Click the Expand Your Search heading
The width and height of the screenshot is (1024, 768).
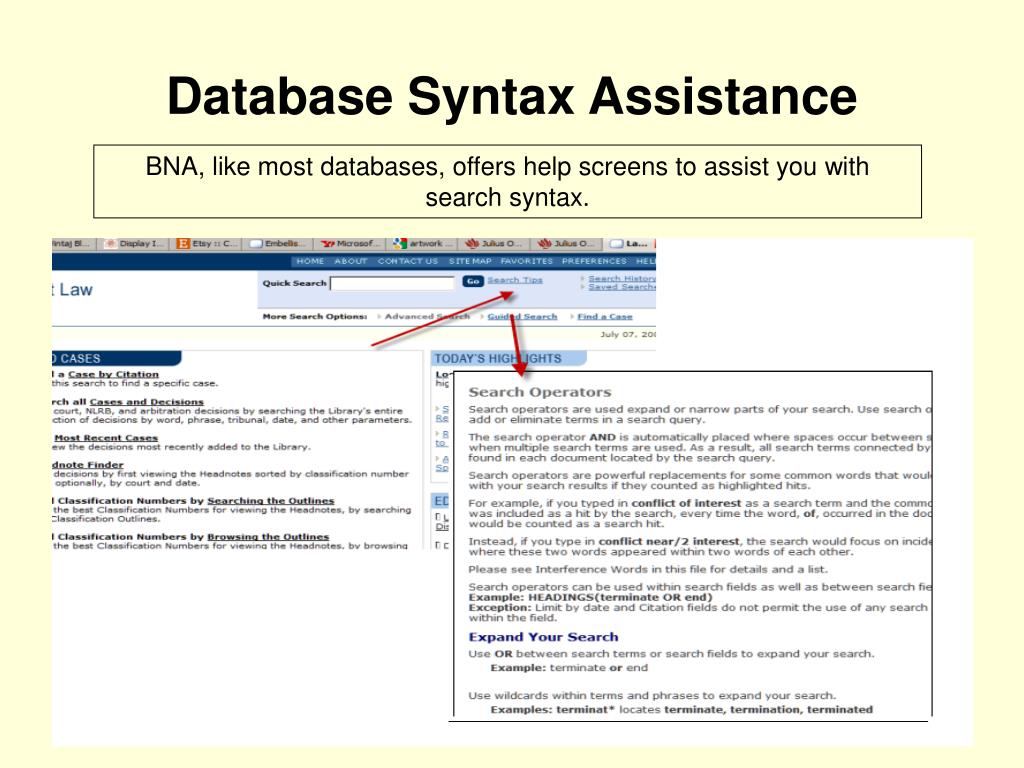[543, 637]
